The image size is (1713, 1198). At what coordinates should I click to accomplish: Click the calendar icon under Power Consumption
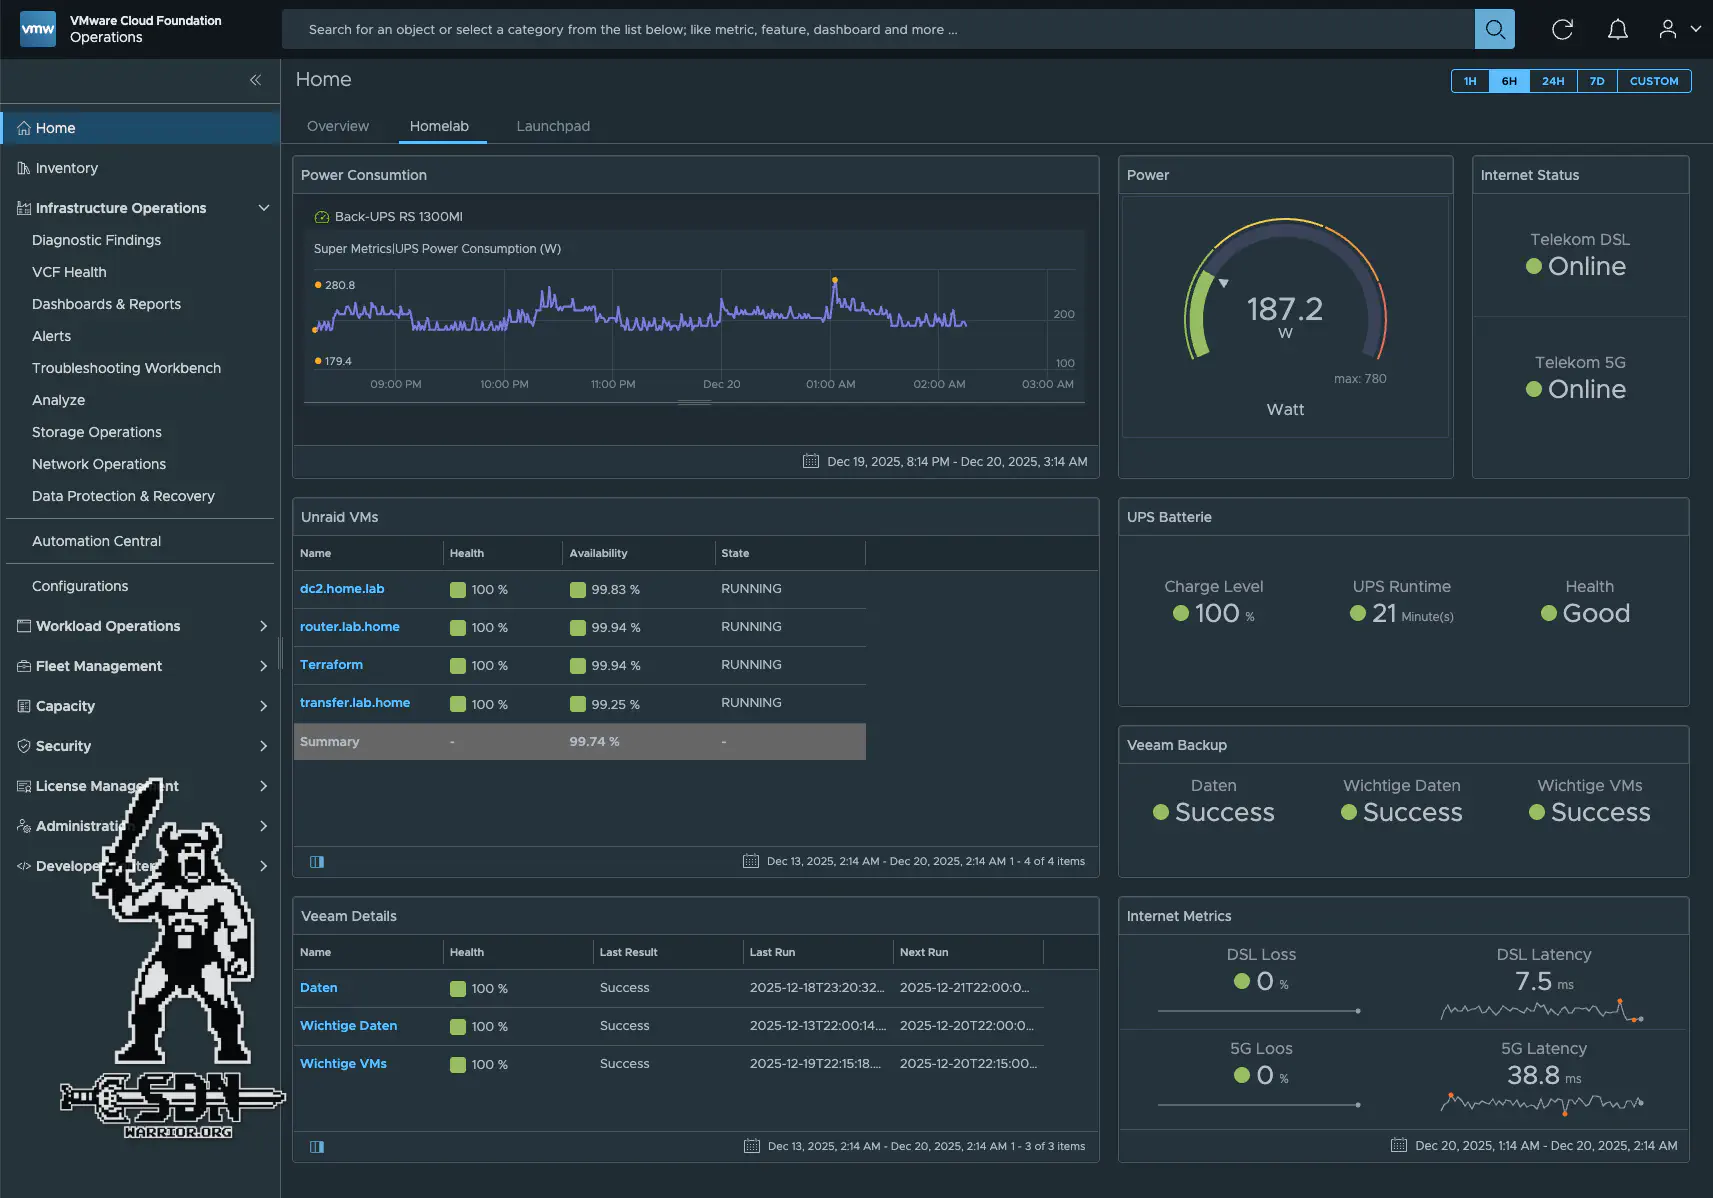810,461
